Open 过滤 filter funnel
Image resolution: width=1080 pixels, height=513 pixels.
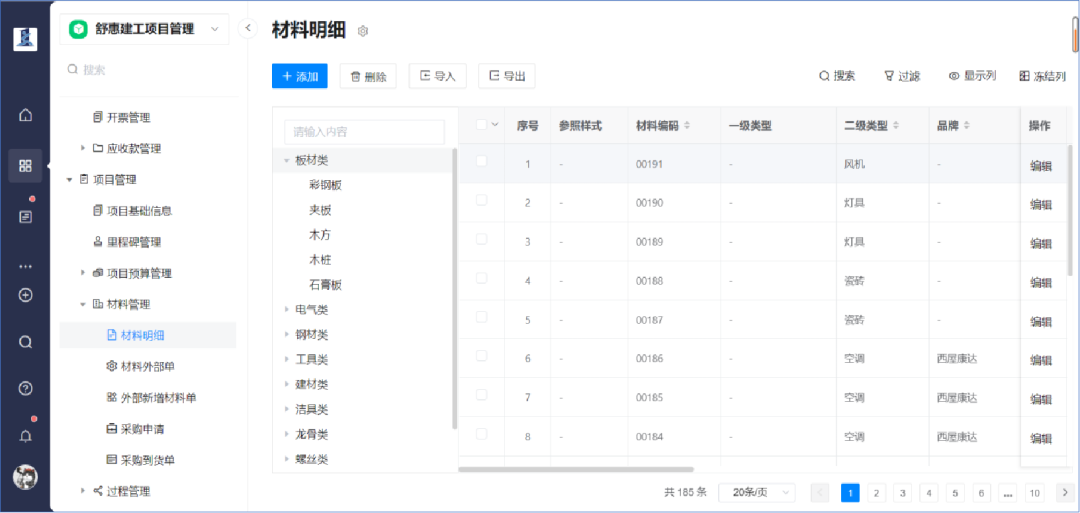coord(902,76)
